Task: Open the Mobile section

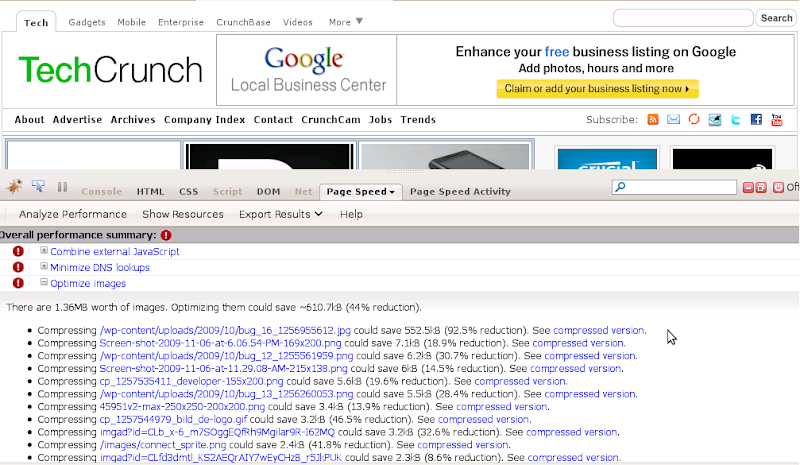Action: coord(132,22)
